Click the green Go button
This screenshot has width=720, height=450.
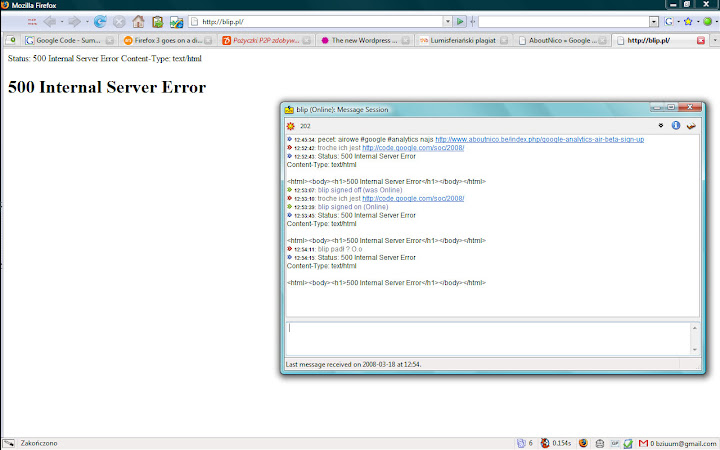(460, 22)
